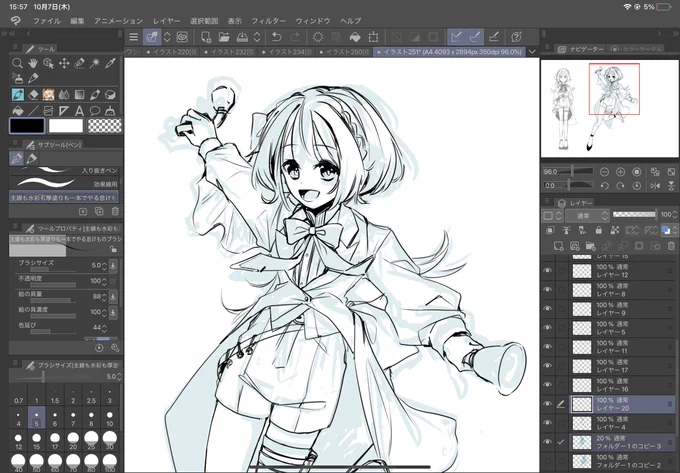Tick the checkbox beside レイヤー 5
The image size is (680, 473).
click(x=562, y=327)
